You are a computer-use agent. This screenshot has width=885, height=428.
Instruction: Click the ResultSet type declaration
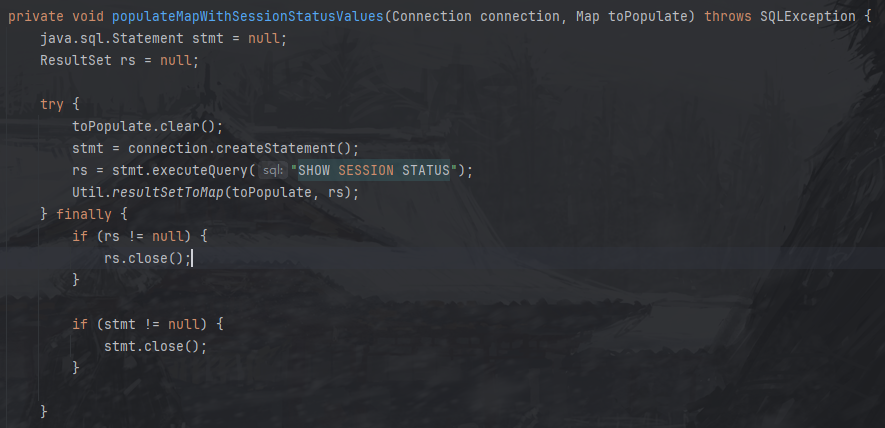(76, 60)
